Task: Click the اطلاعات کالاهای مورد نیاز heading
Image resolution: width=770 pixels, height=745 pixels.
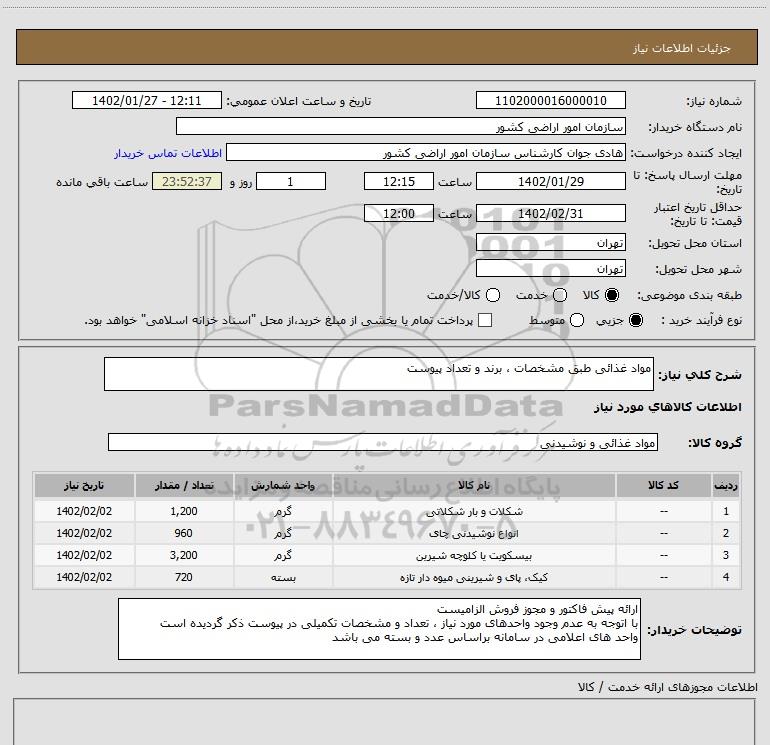Action: [x=668, y=407]
